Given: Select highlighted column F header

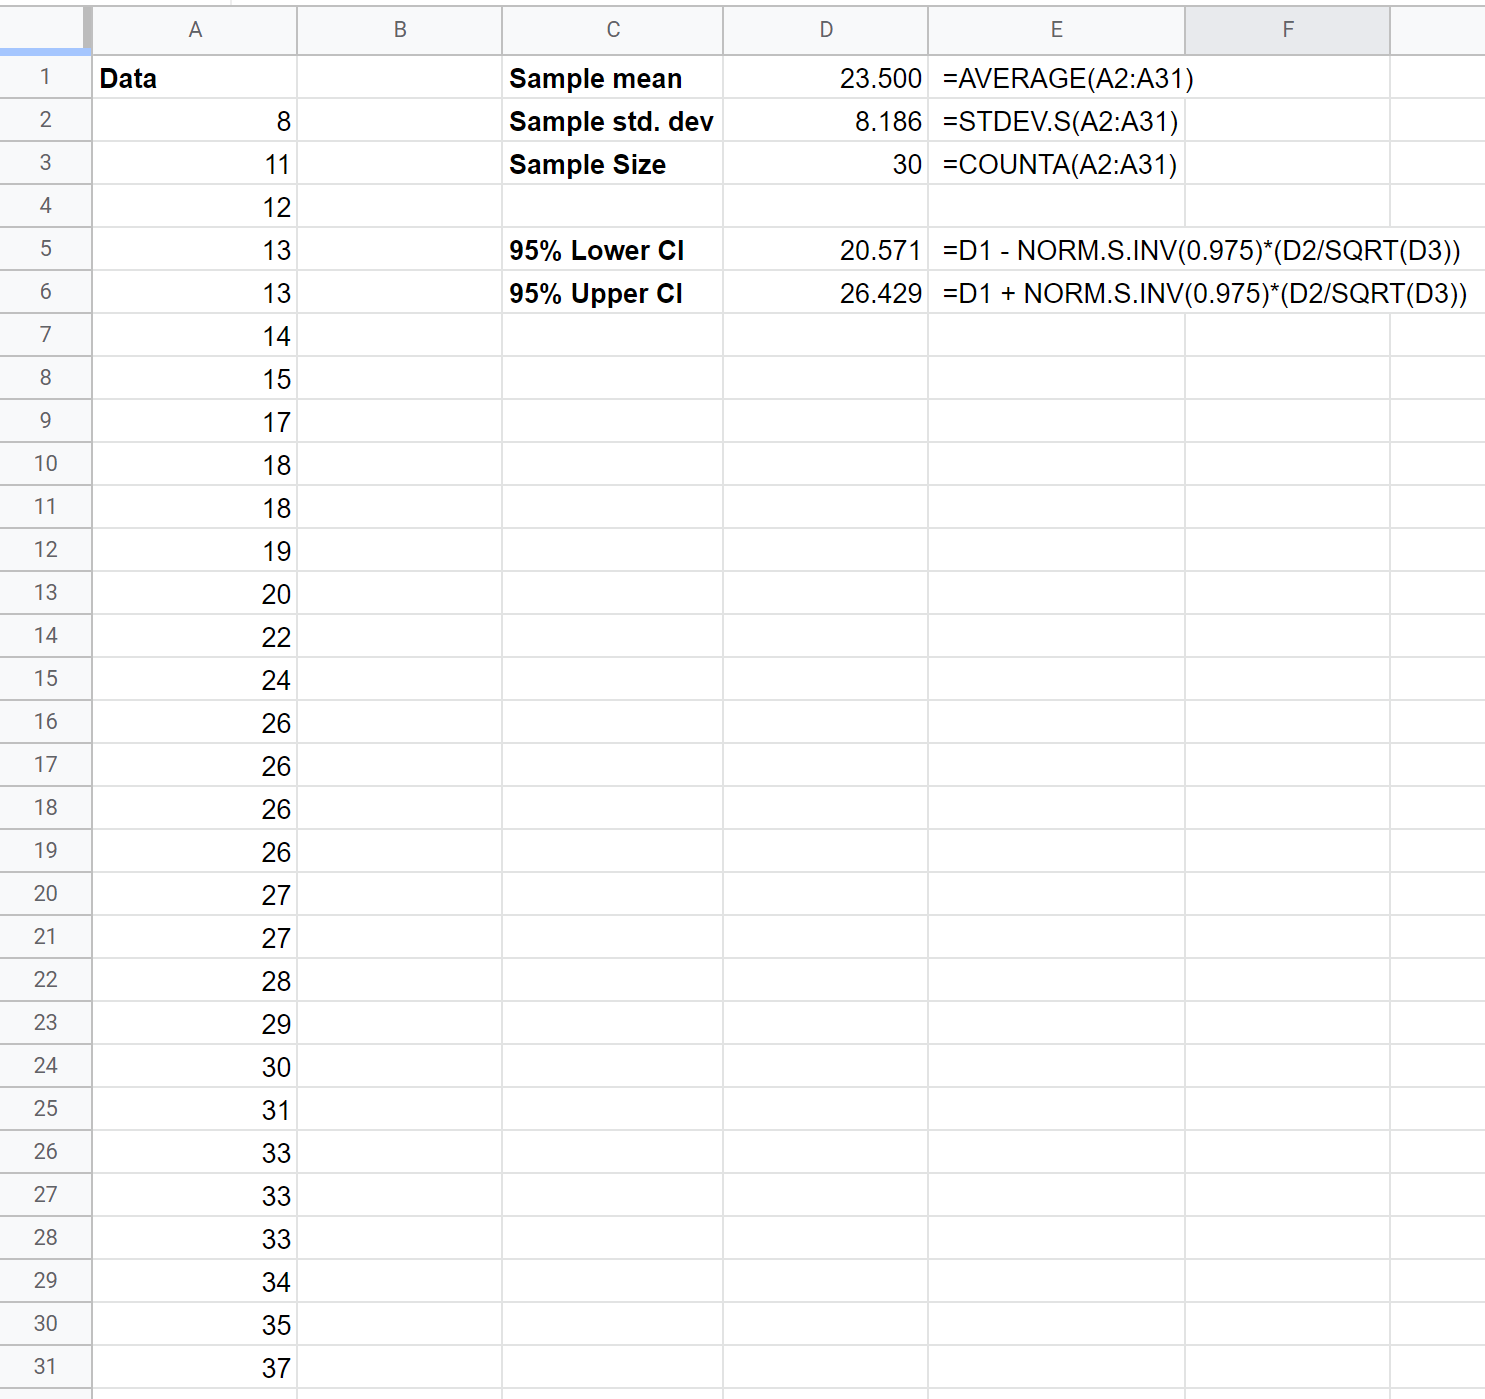Looking at the screenshot, I should (1287, 30).
